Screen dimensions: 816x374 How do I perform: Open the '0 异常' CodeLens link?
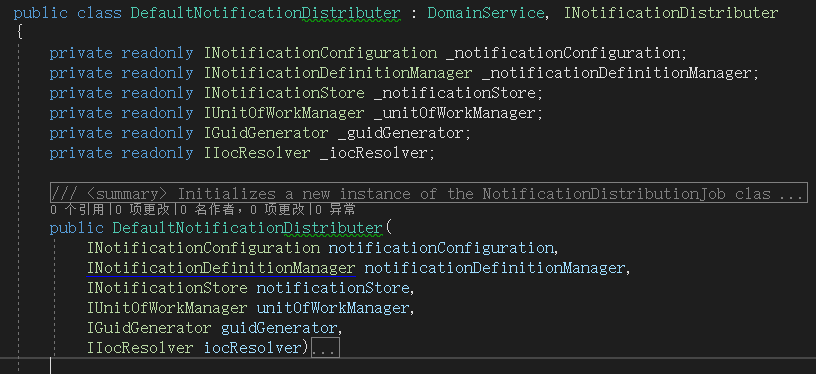(x=336, y=210)
